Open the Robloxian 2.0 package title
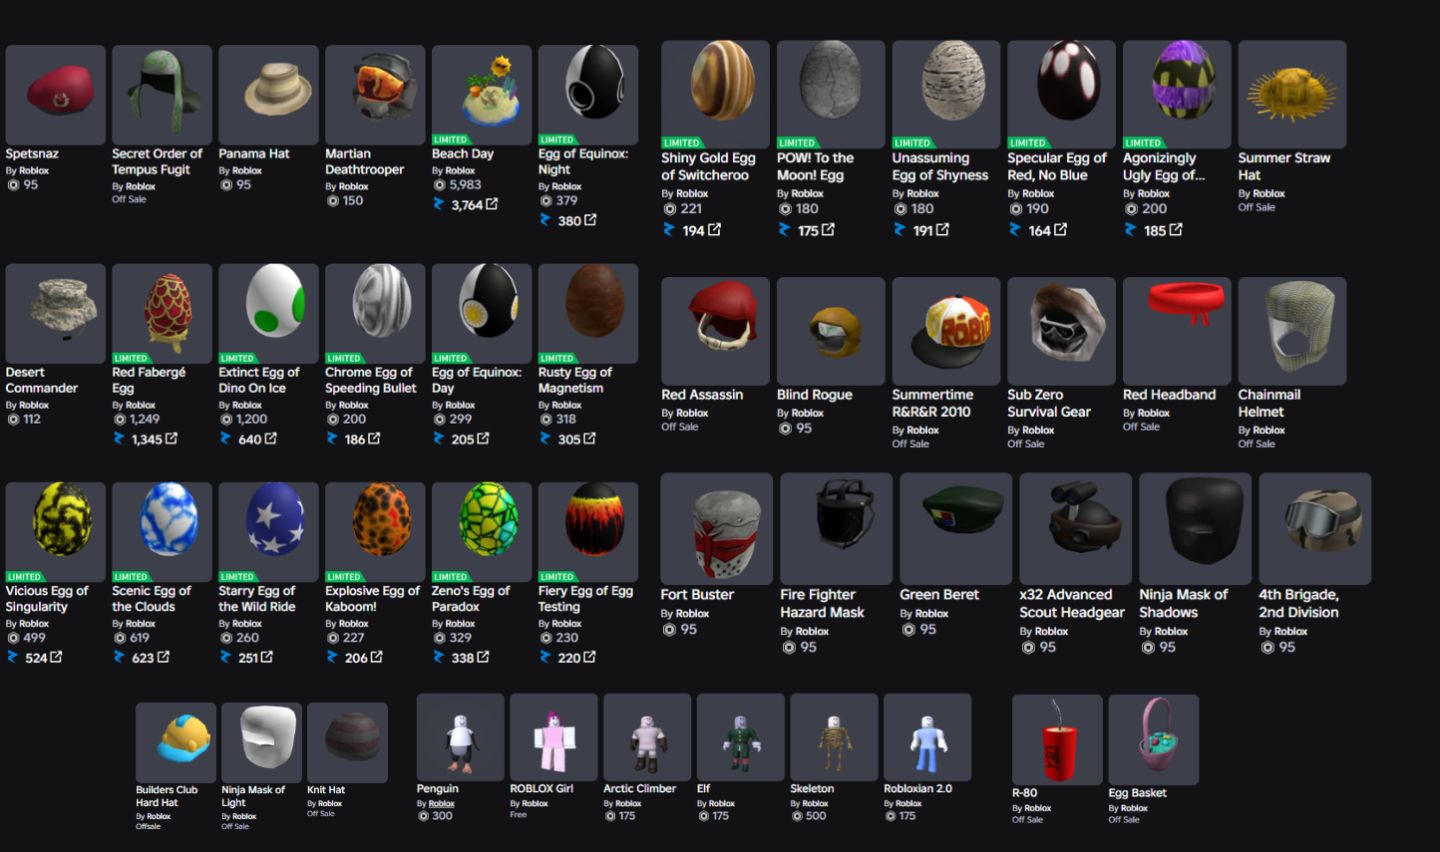1440x852 pixels. tap(918, 789)
